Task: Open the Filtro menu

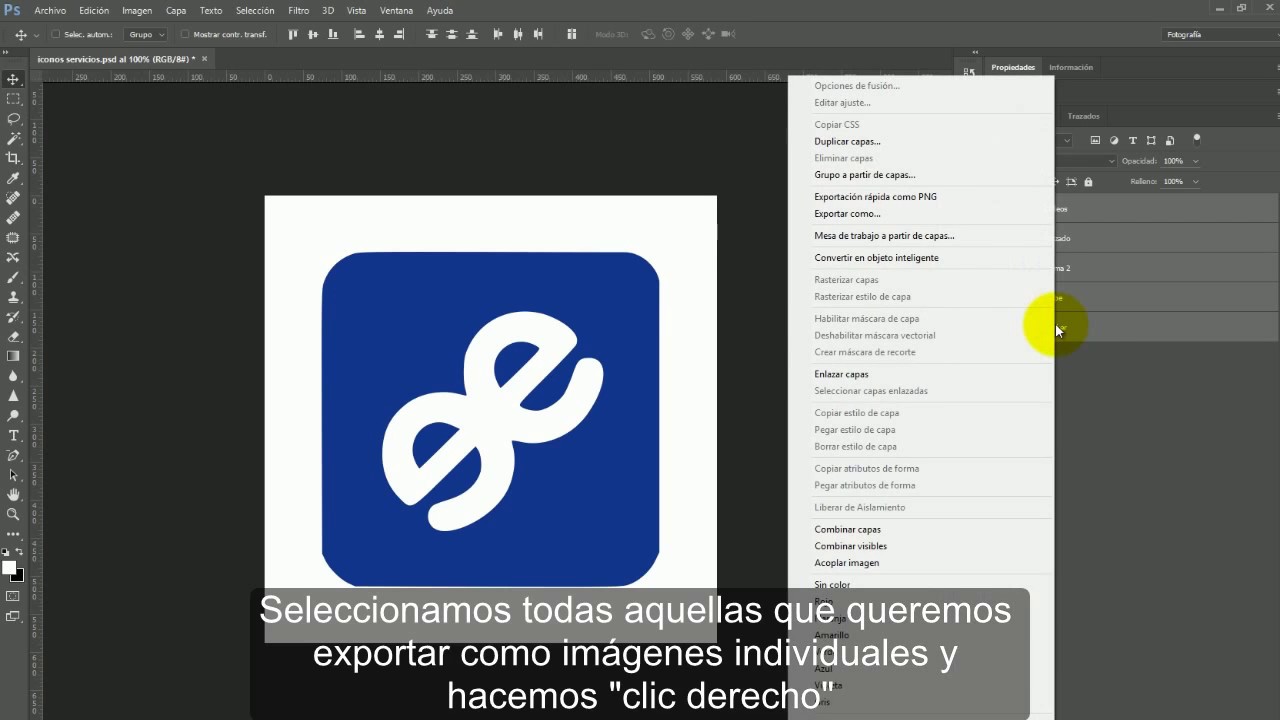Action: pyautogui.click(x=298, y=10)
